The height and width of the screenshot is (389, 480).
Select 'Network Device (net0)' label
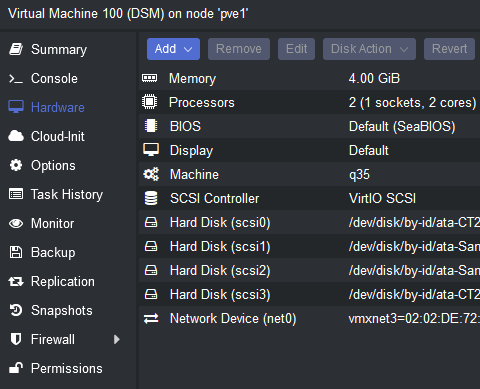tap(233, 319)
